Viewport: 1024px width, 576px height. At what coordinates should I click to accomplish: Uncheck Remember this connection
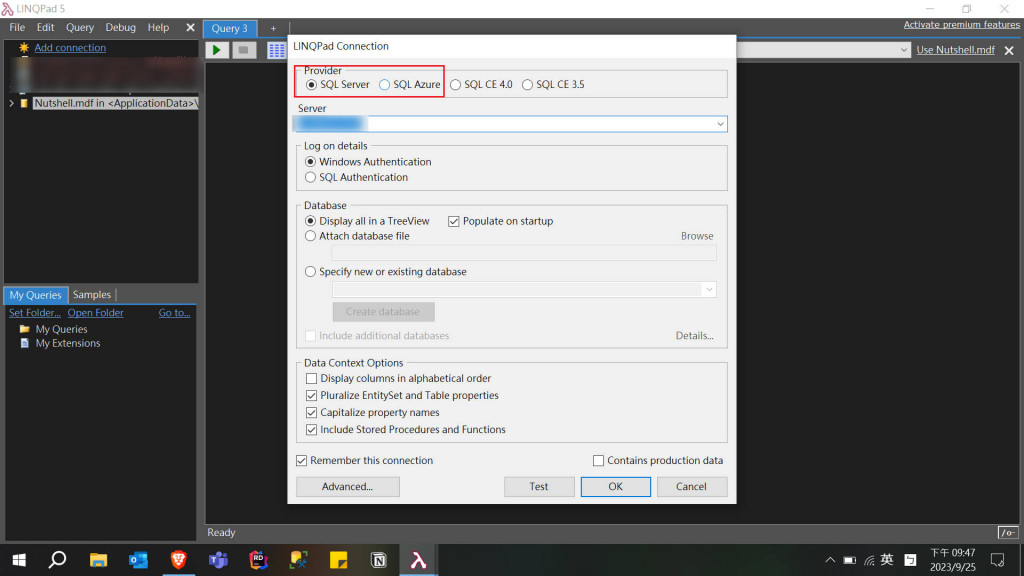pos(364,460)
